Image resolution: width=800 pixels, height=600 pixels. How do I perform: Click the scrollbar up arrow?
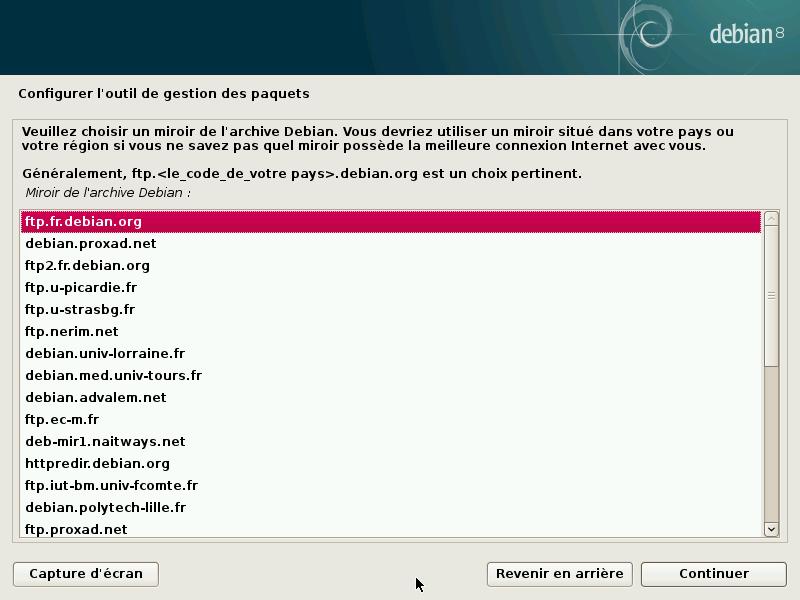[x=771, y=219]
